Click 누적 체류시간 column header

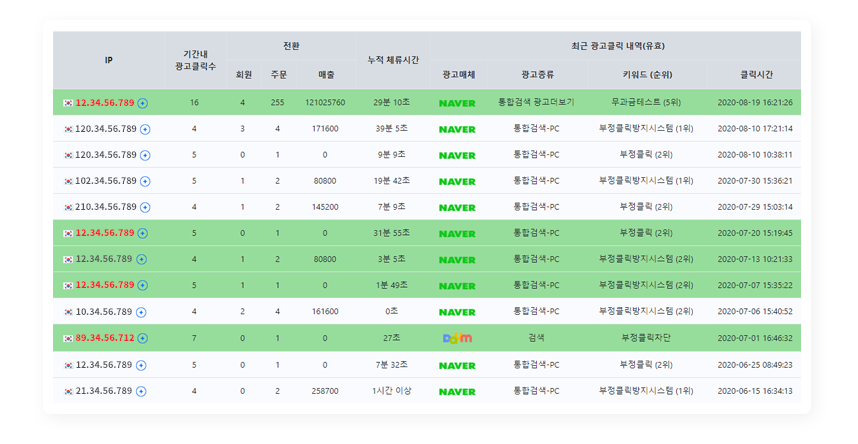tap(393, 60)
